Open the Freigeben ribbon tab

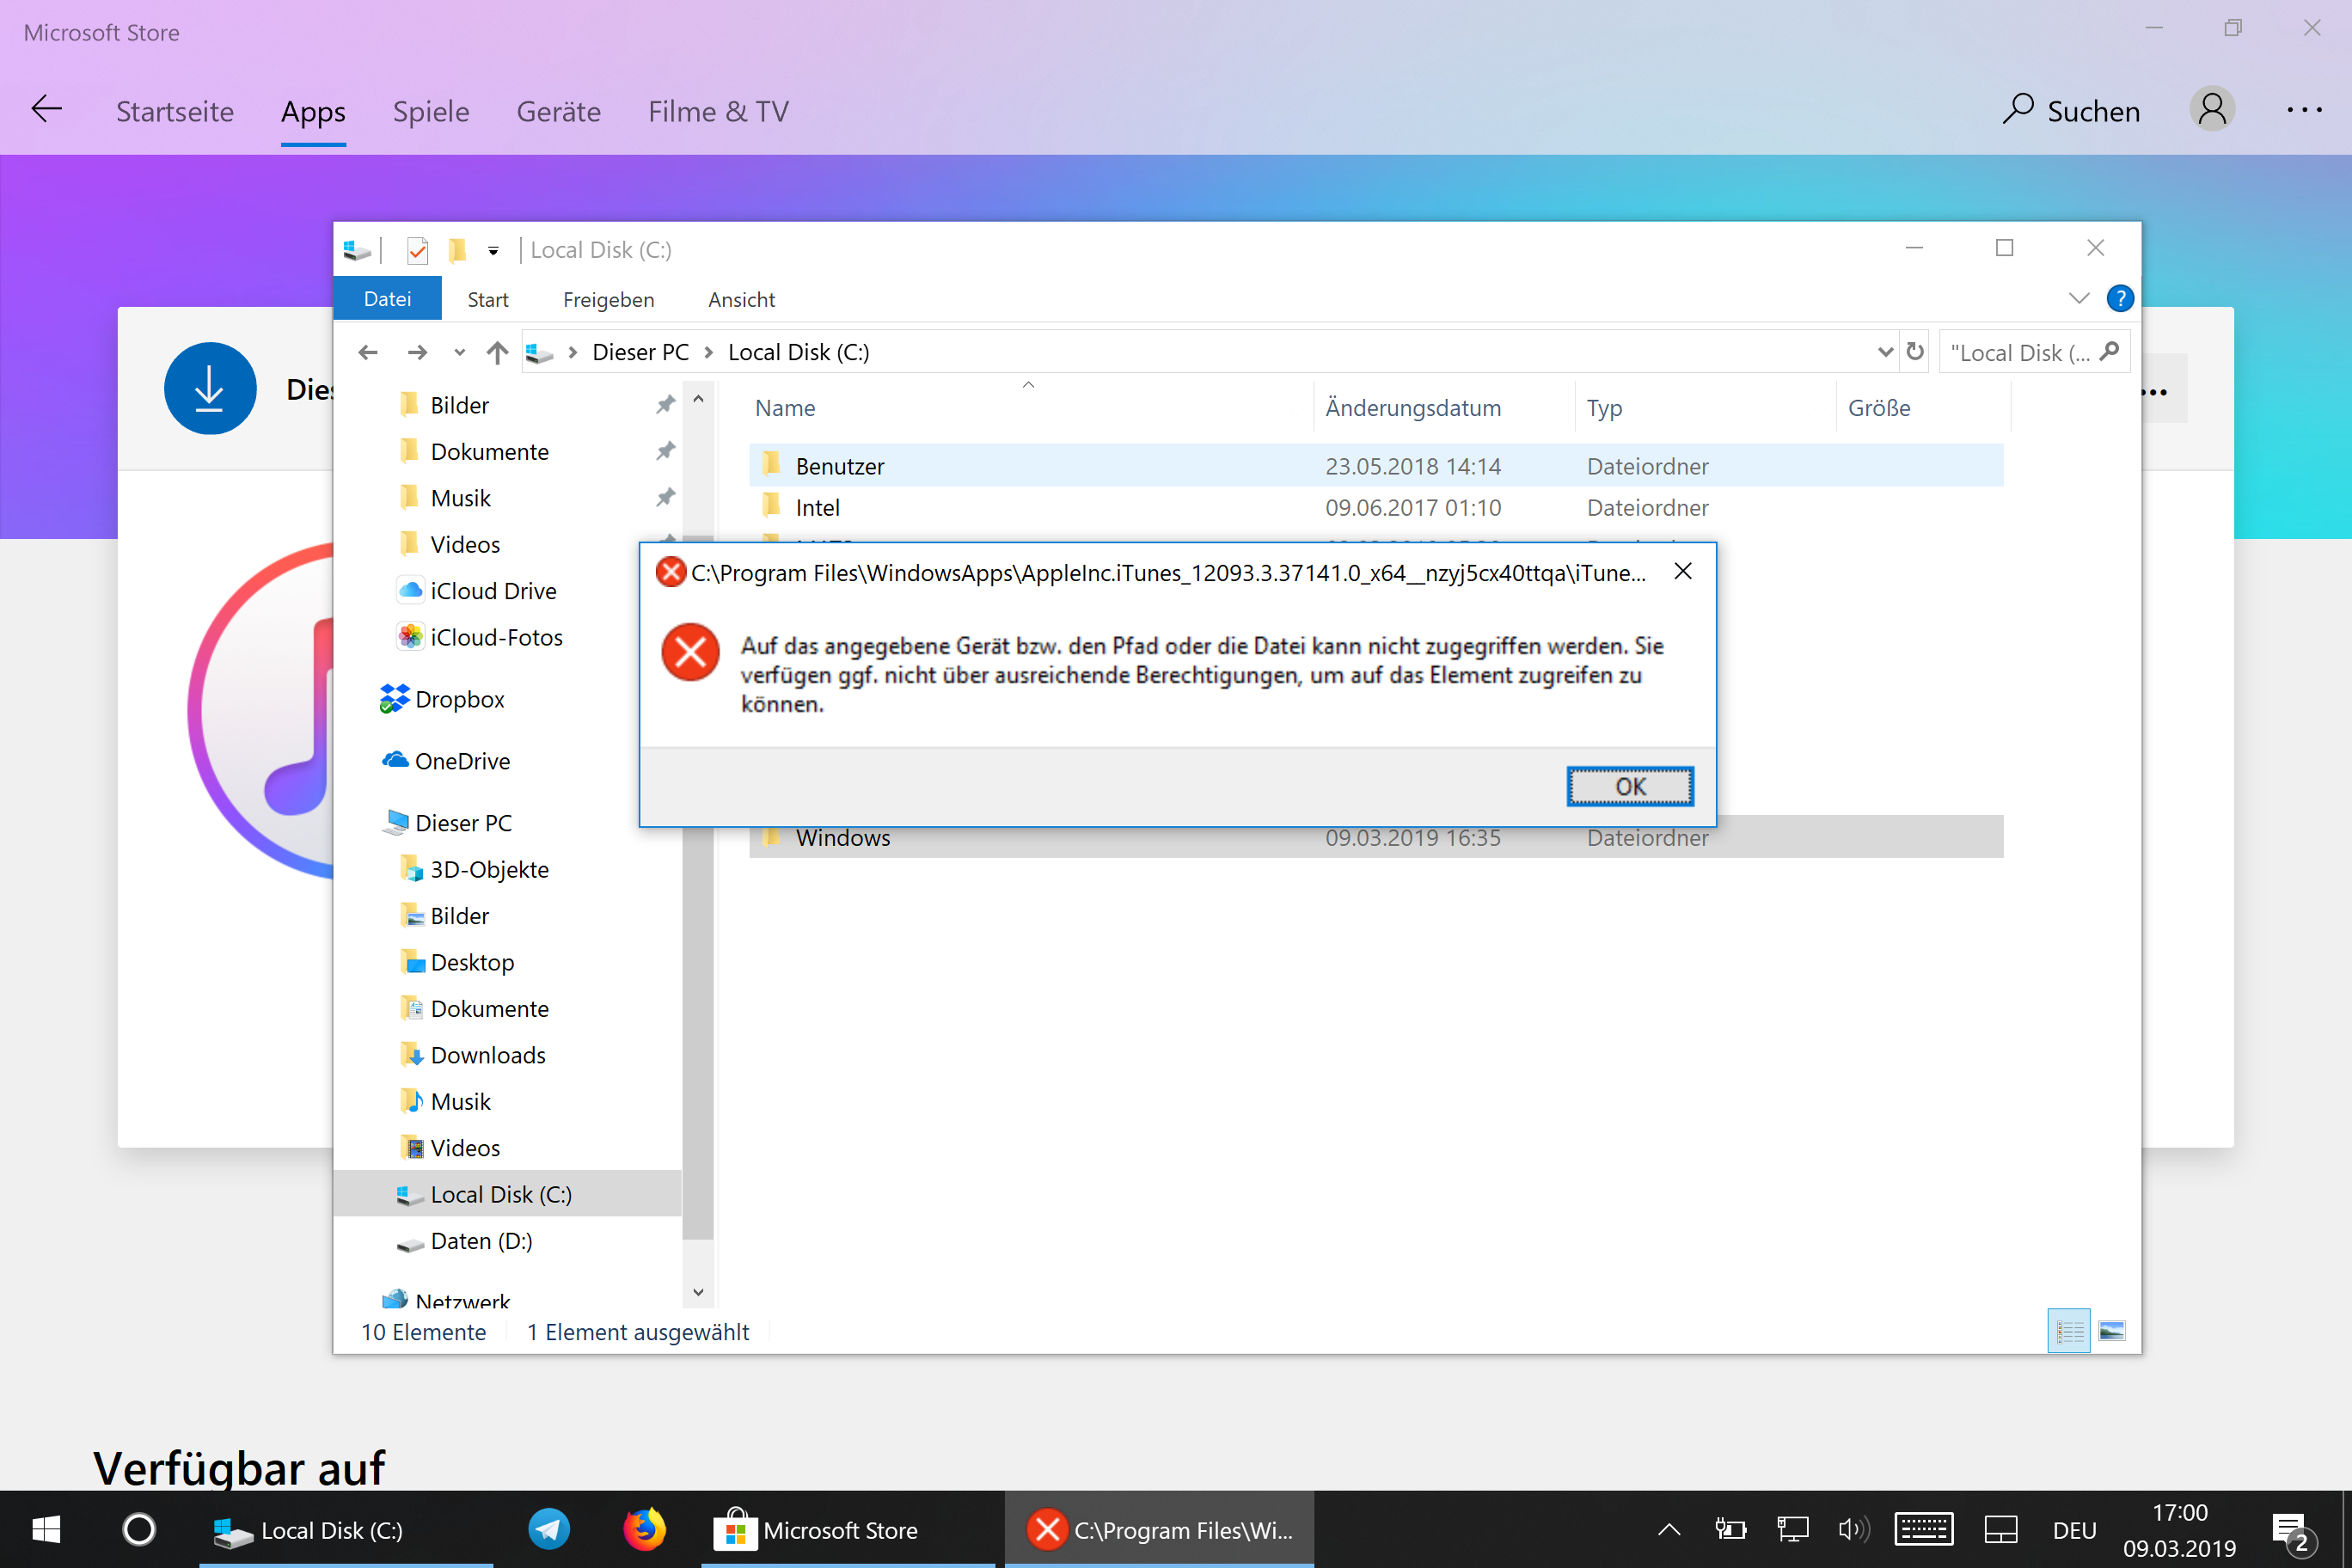(x=608, y=299)
